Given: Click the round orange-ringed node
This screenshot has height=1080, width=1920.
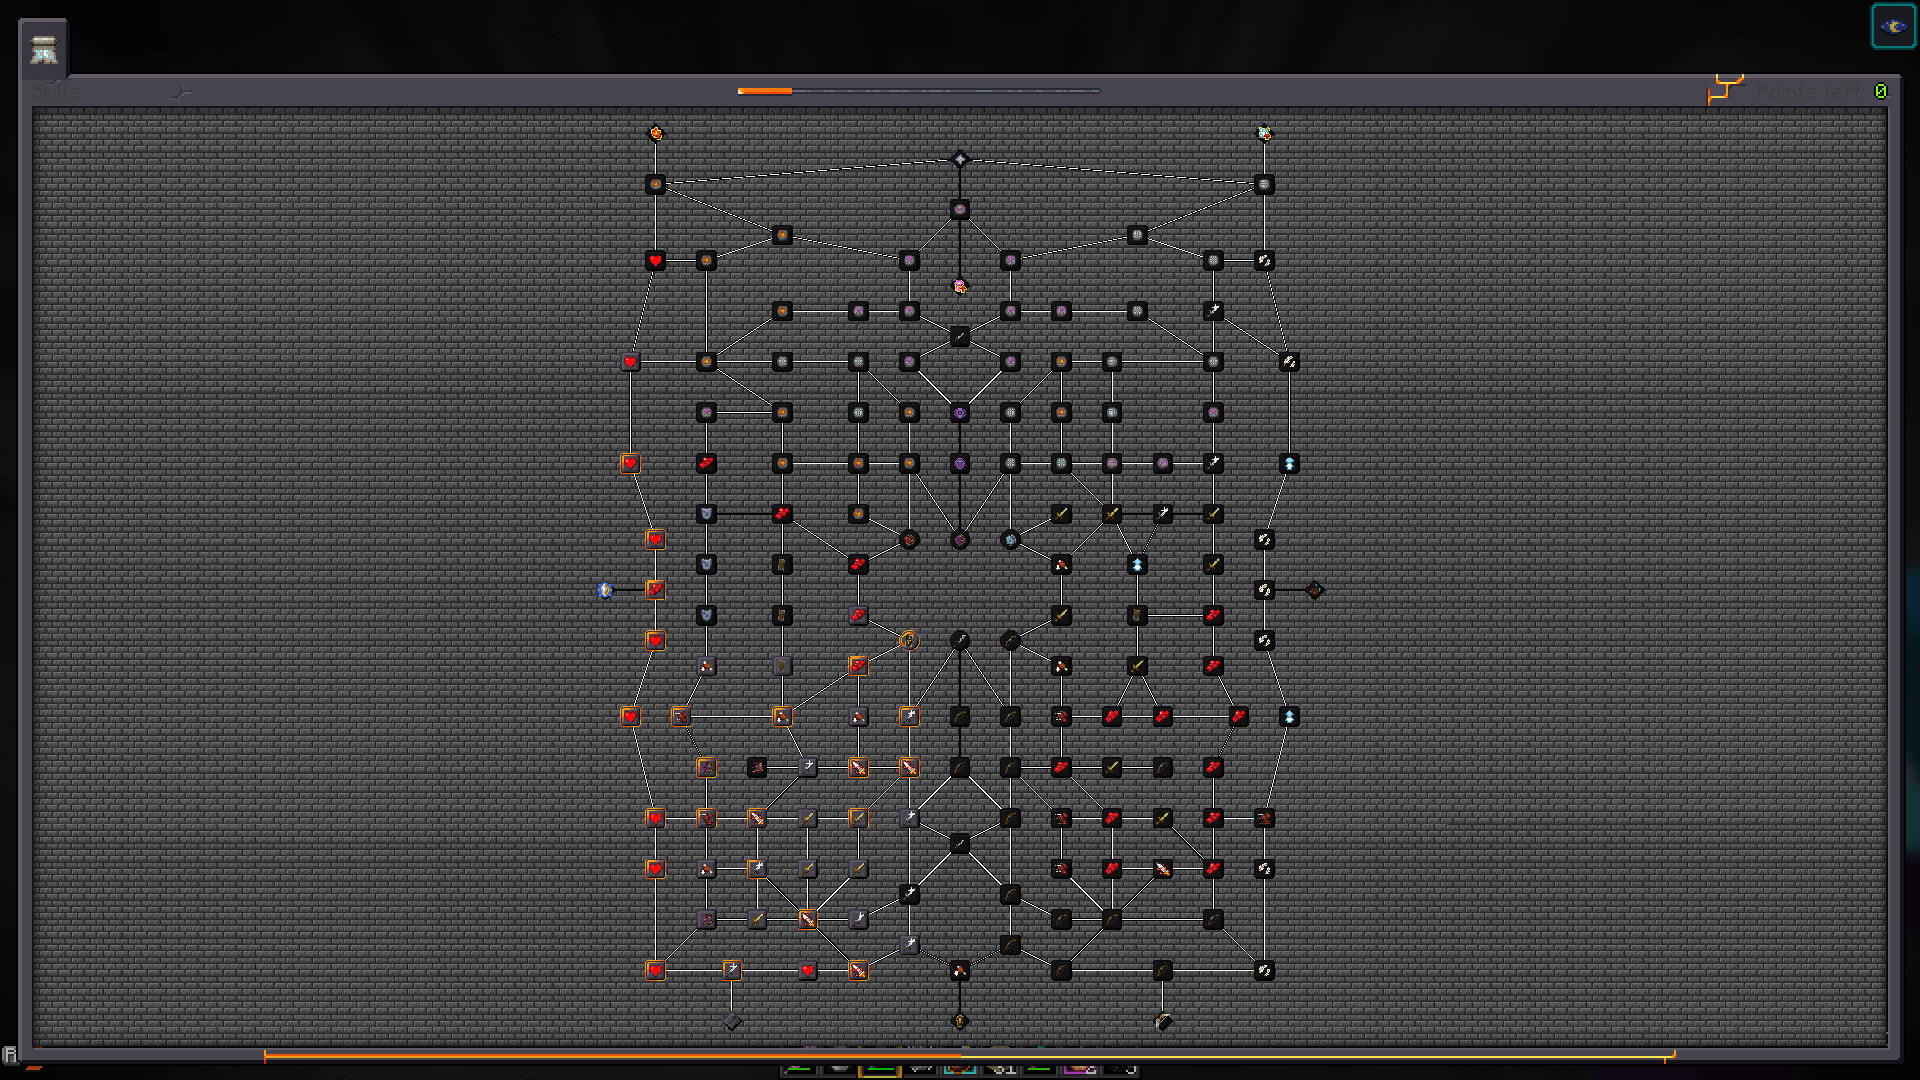Looking at the screenshot, I should click(909, 641).
